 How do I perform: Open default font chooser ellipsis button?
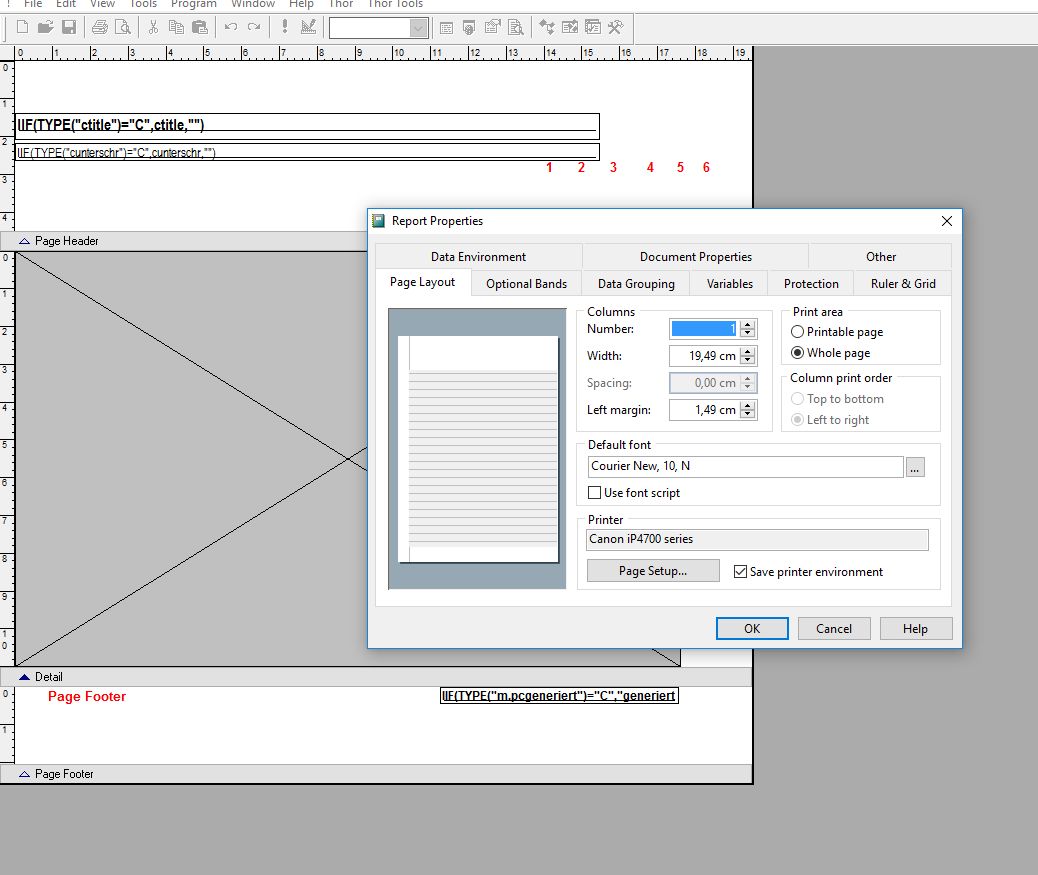coord(914,467)
